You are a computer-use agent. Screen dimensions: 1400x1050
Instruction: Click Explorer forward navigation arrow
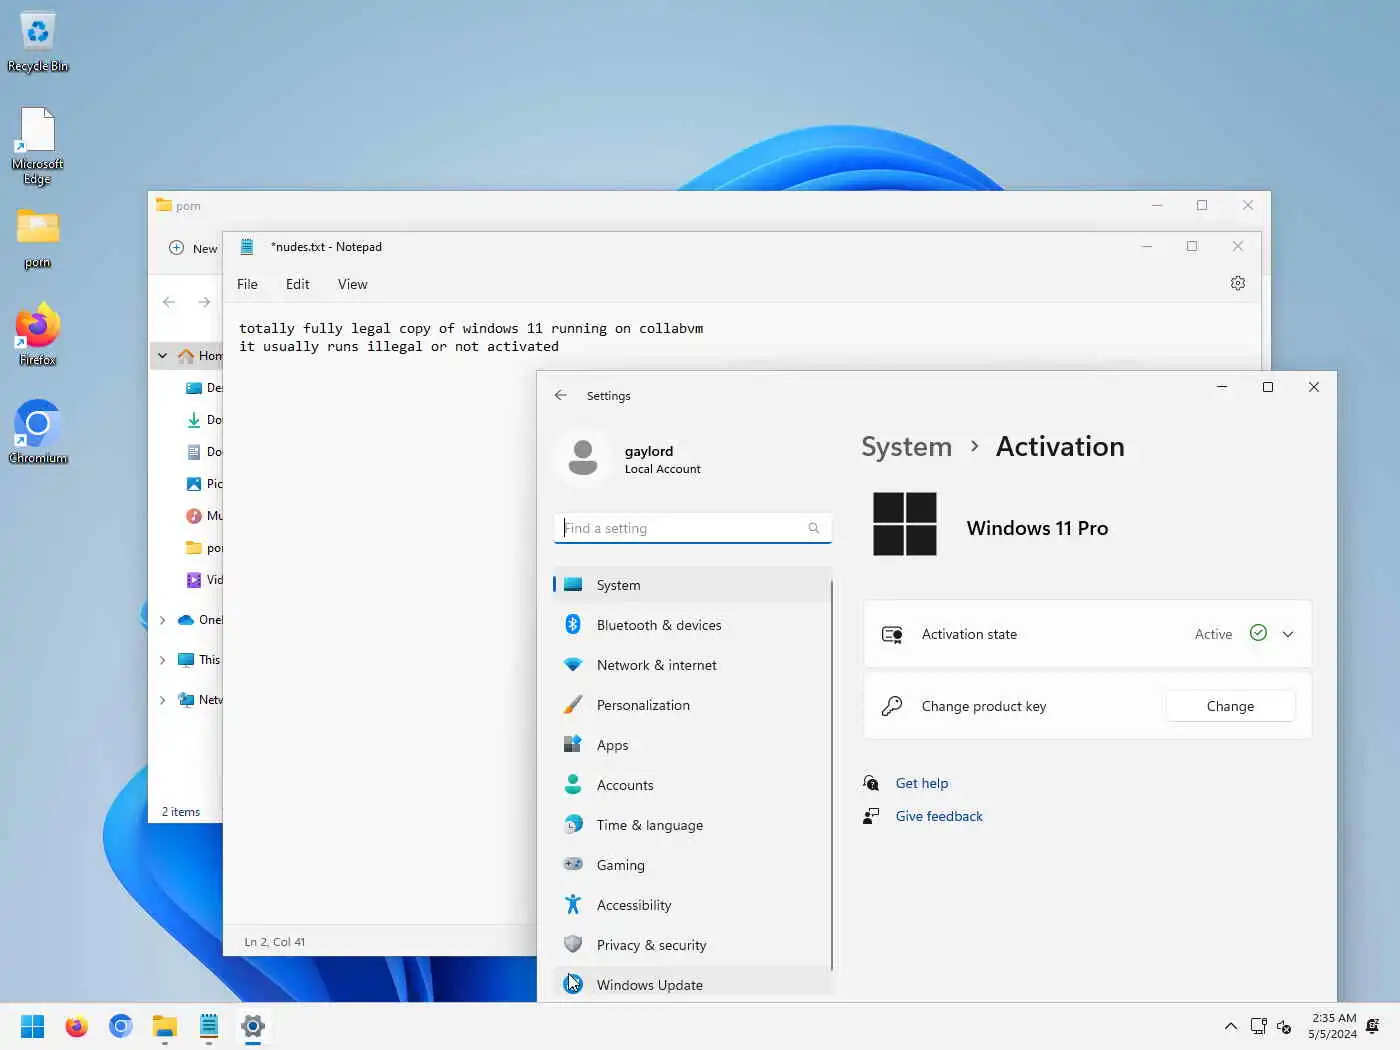pos(204,302)
